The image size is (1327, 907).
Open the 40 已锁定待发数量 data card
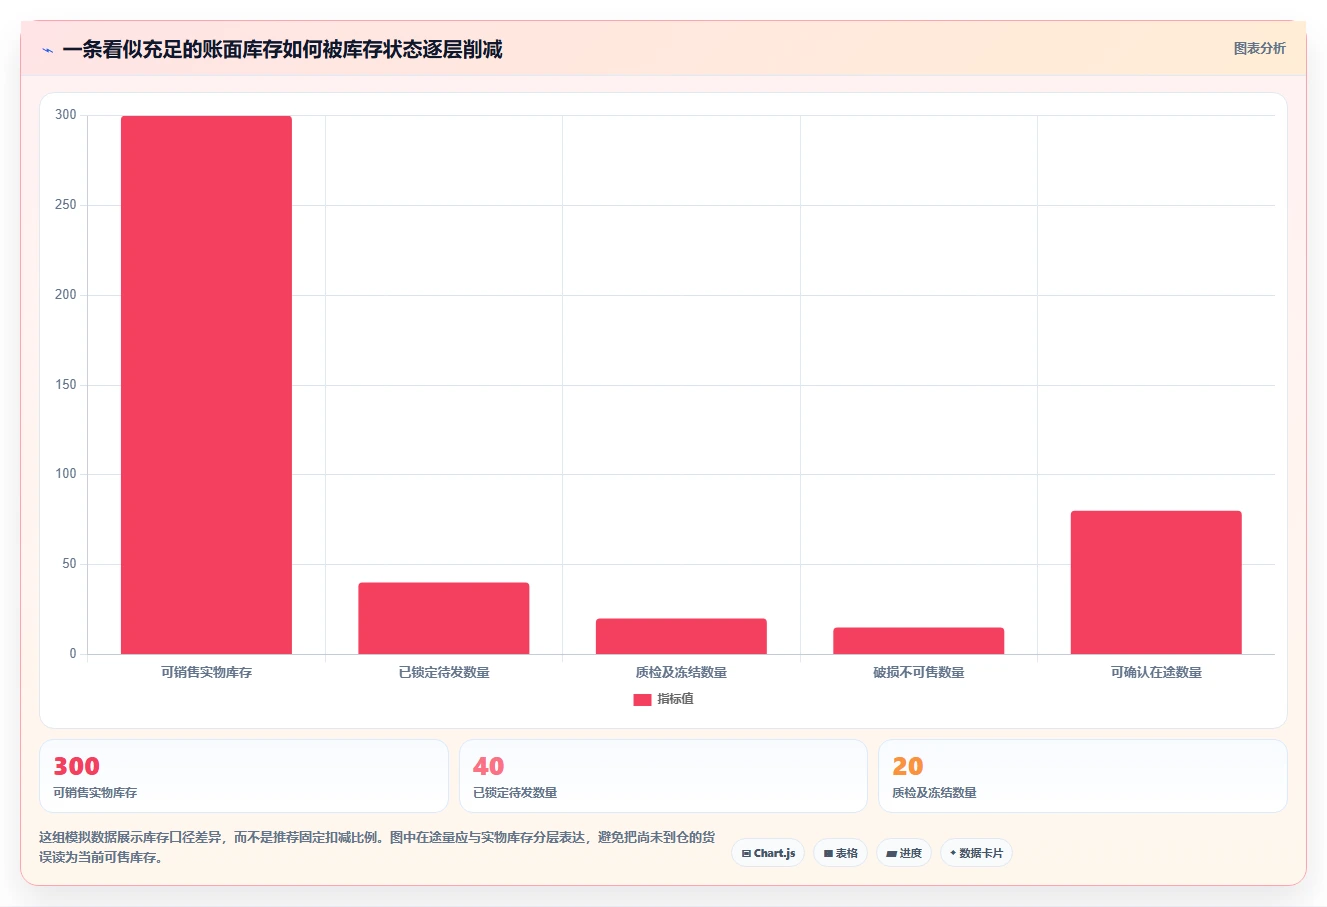663,776
